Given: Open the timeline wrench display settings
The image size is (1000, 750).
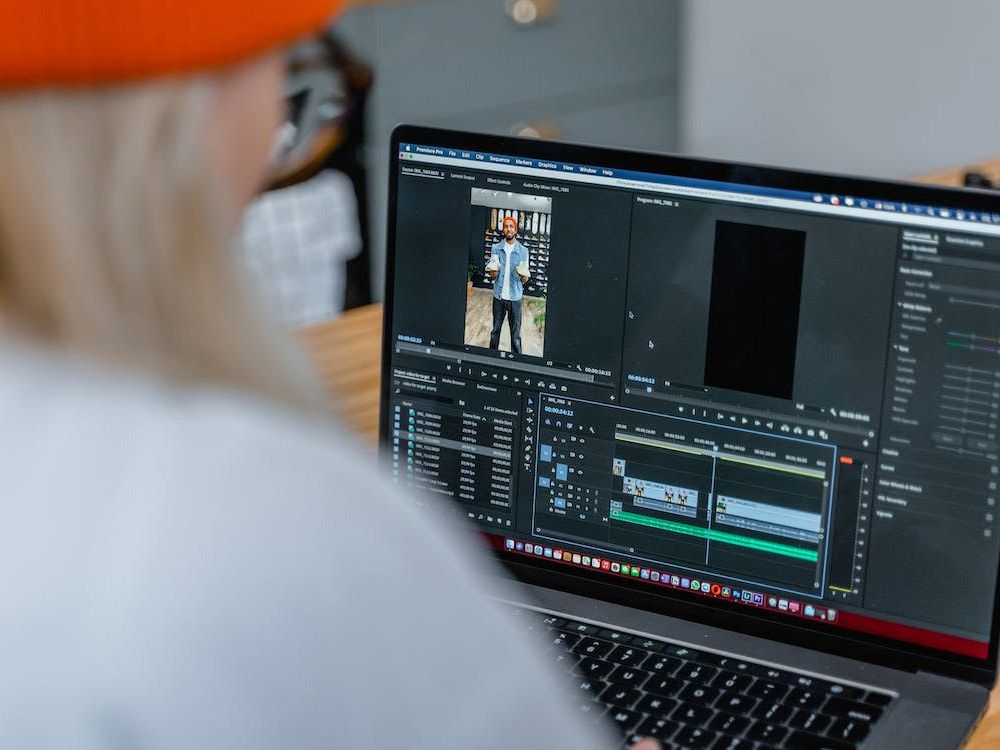Looking at the screenshot, I should pyautogui.click(x=592, y=430).
